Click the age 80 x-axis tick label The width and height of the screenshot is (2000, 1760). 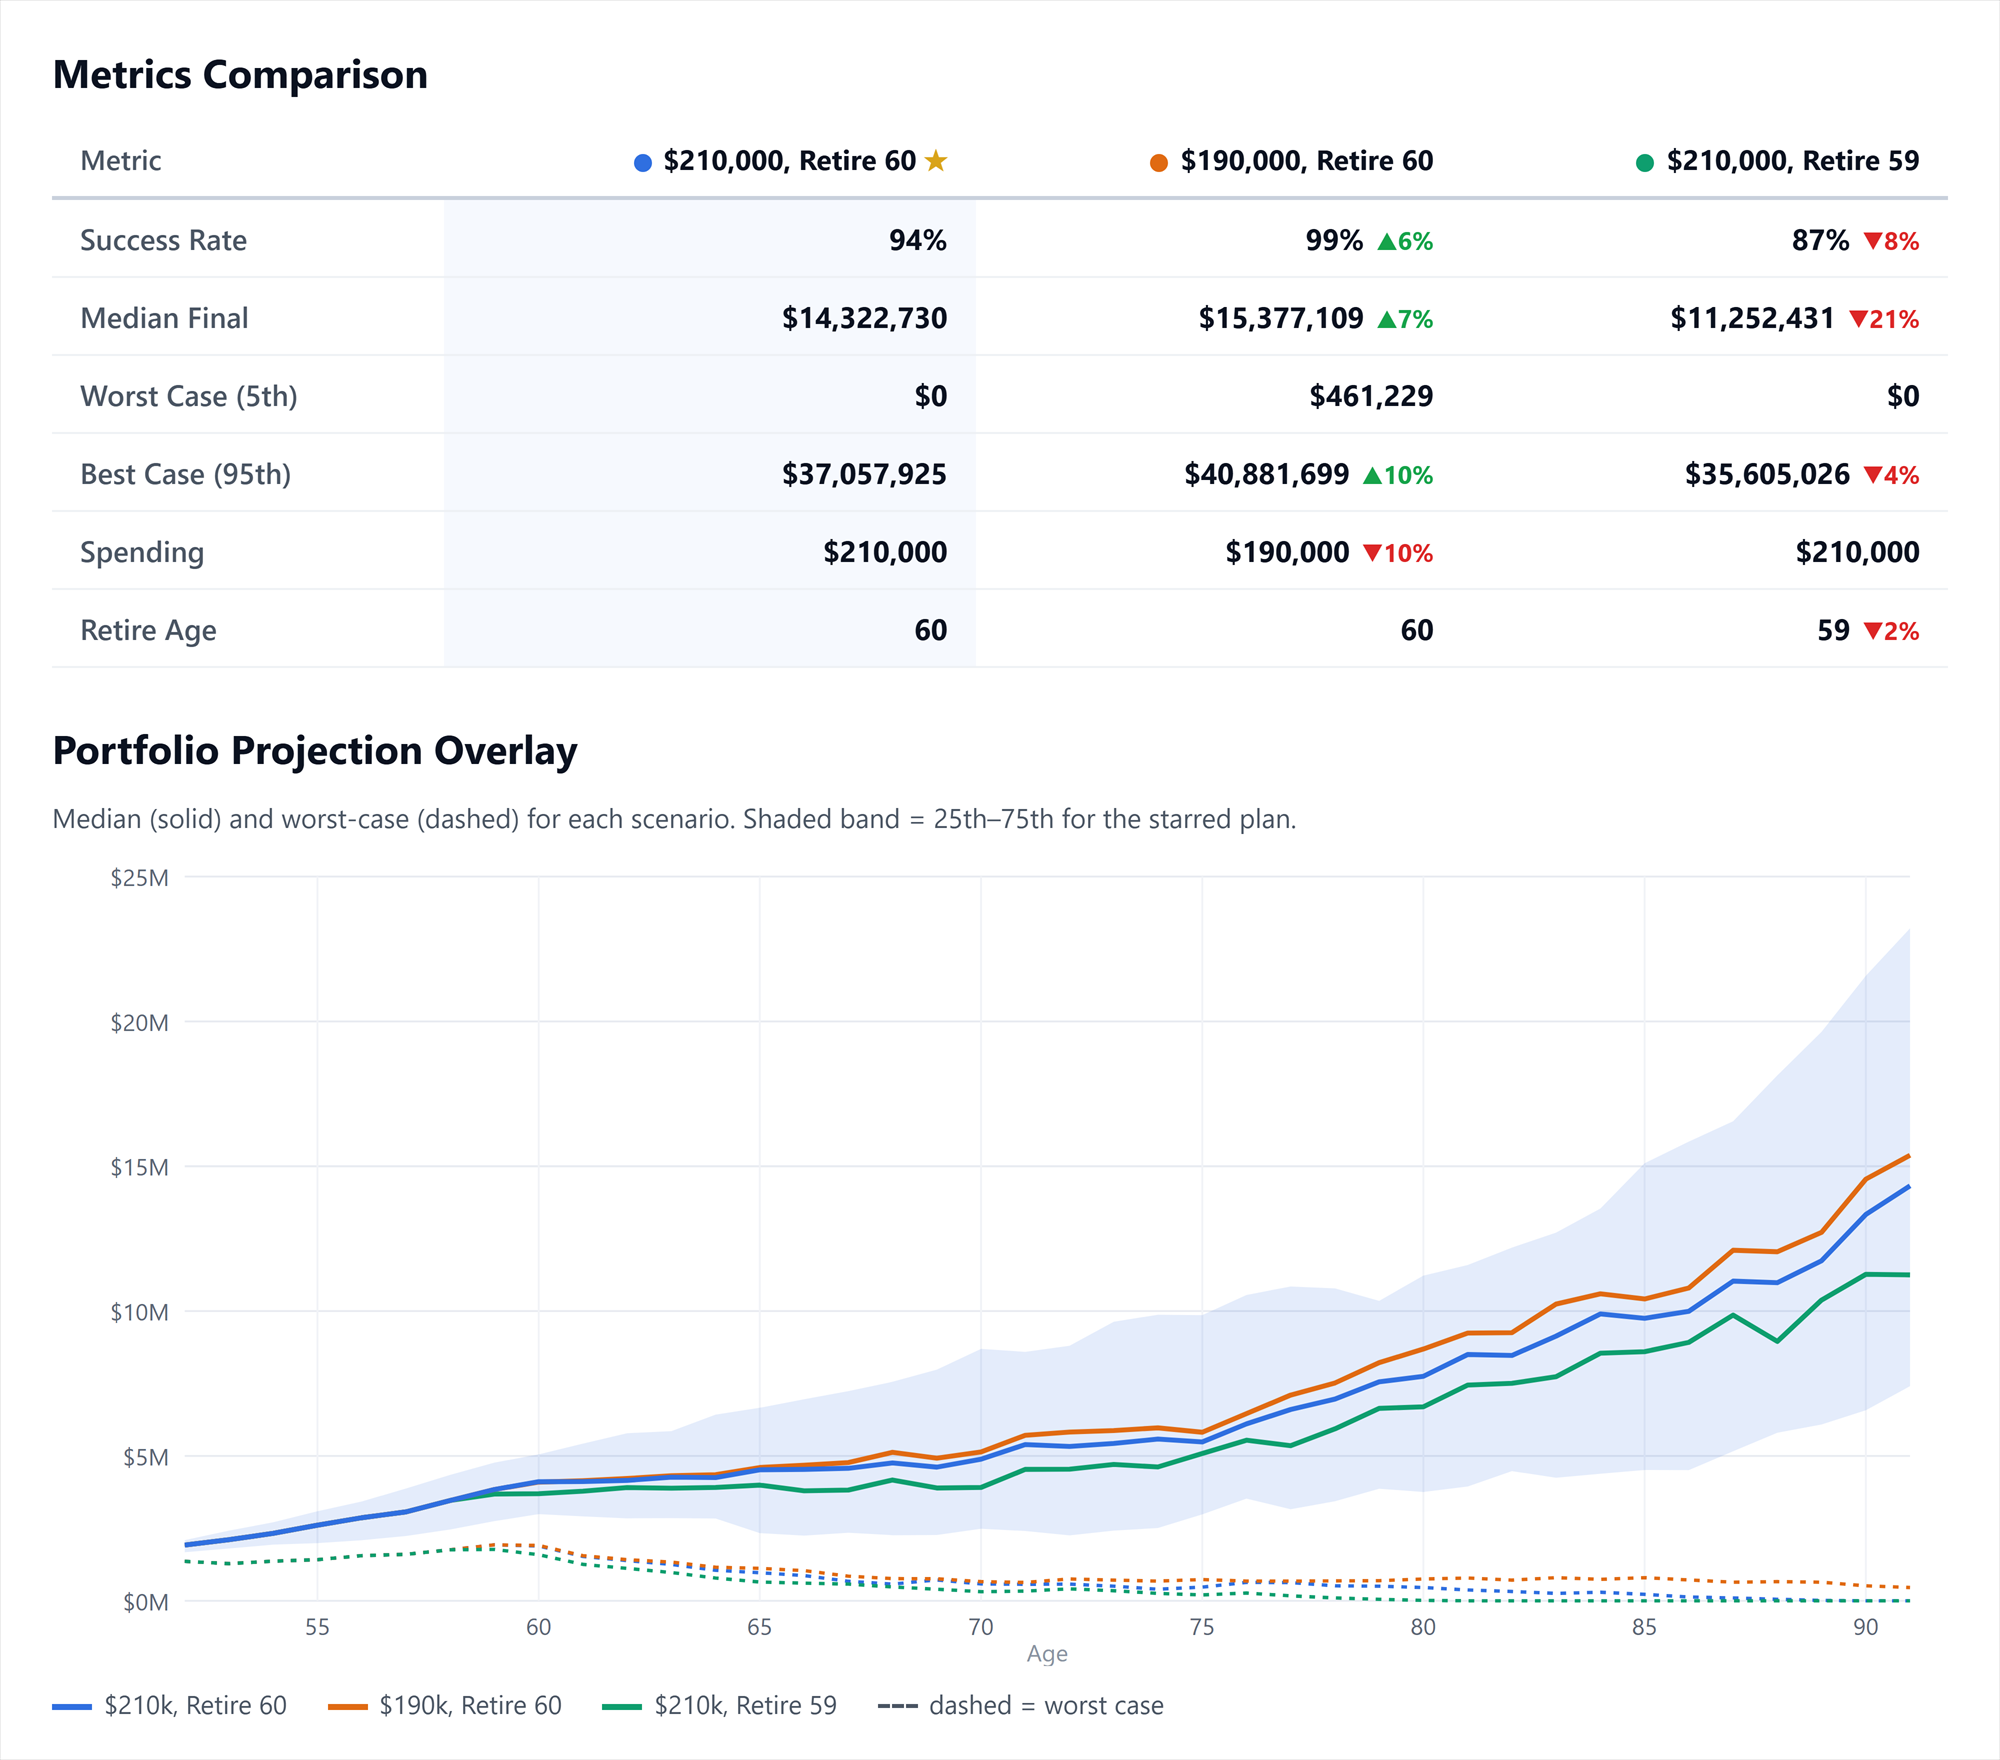(x=1423, y=1627)
